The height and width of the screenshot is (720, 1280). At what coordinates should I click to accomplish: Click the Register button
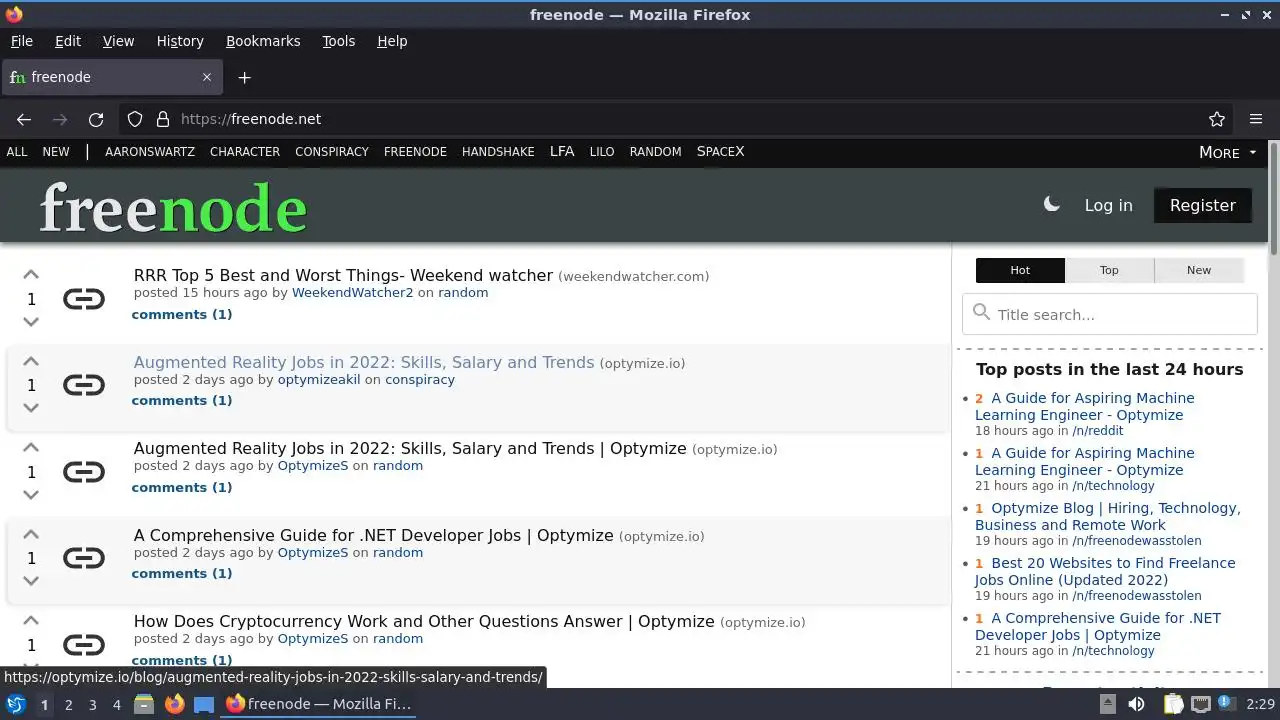click(1203, 205)
